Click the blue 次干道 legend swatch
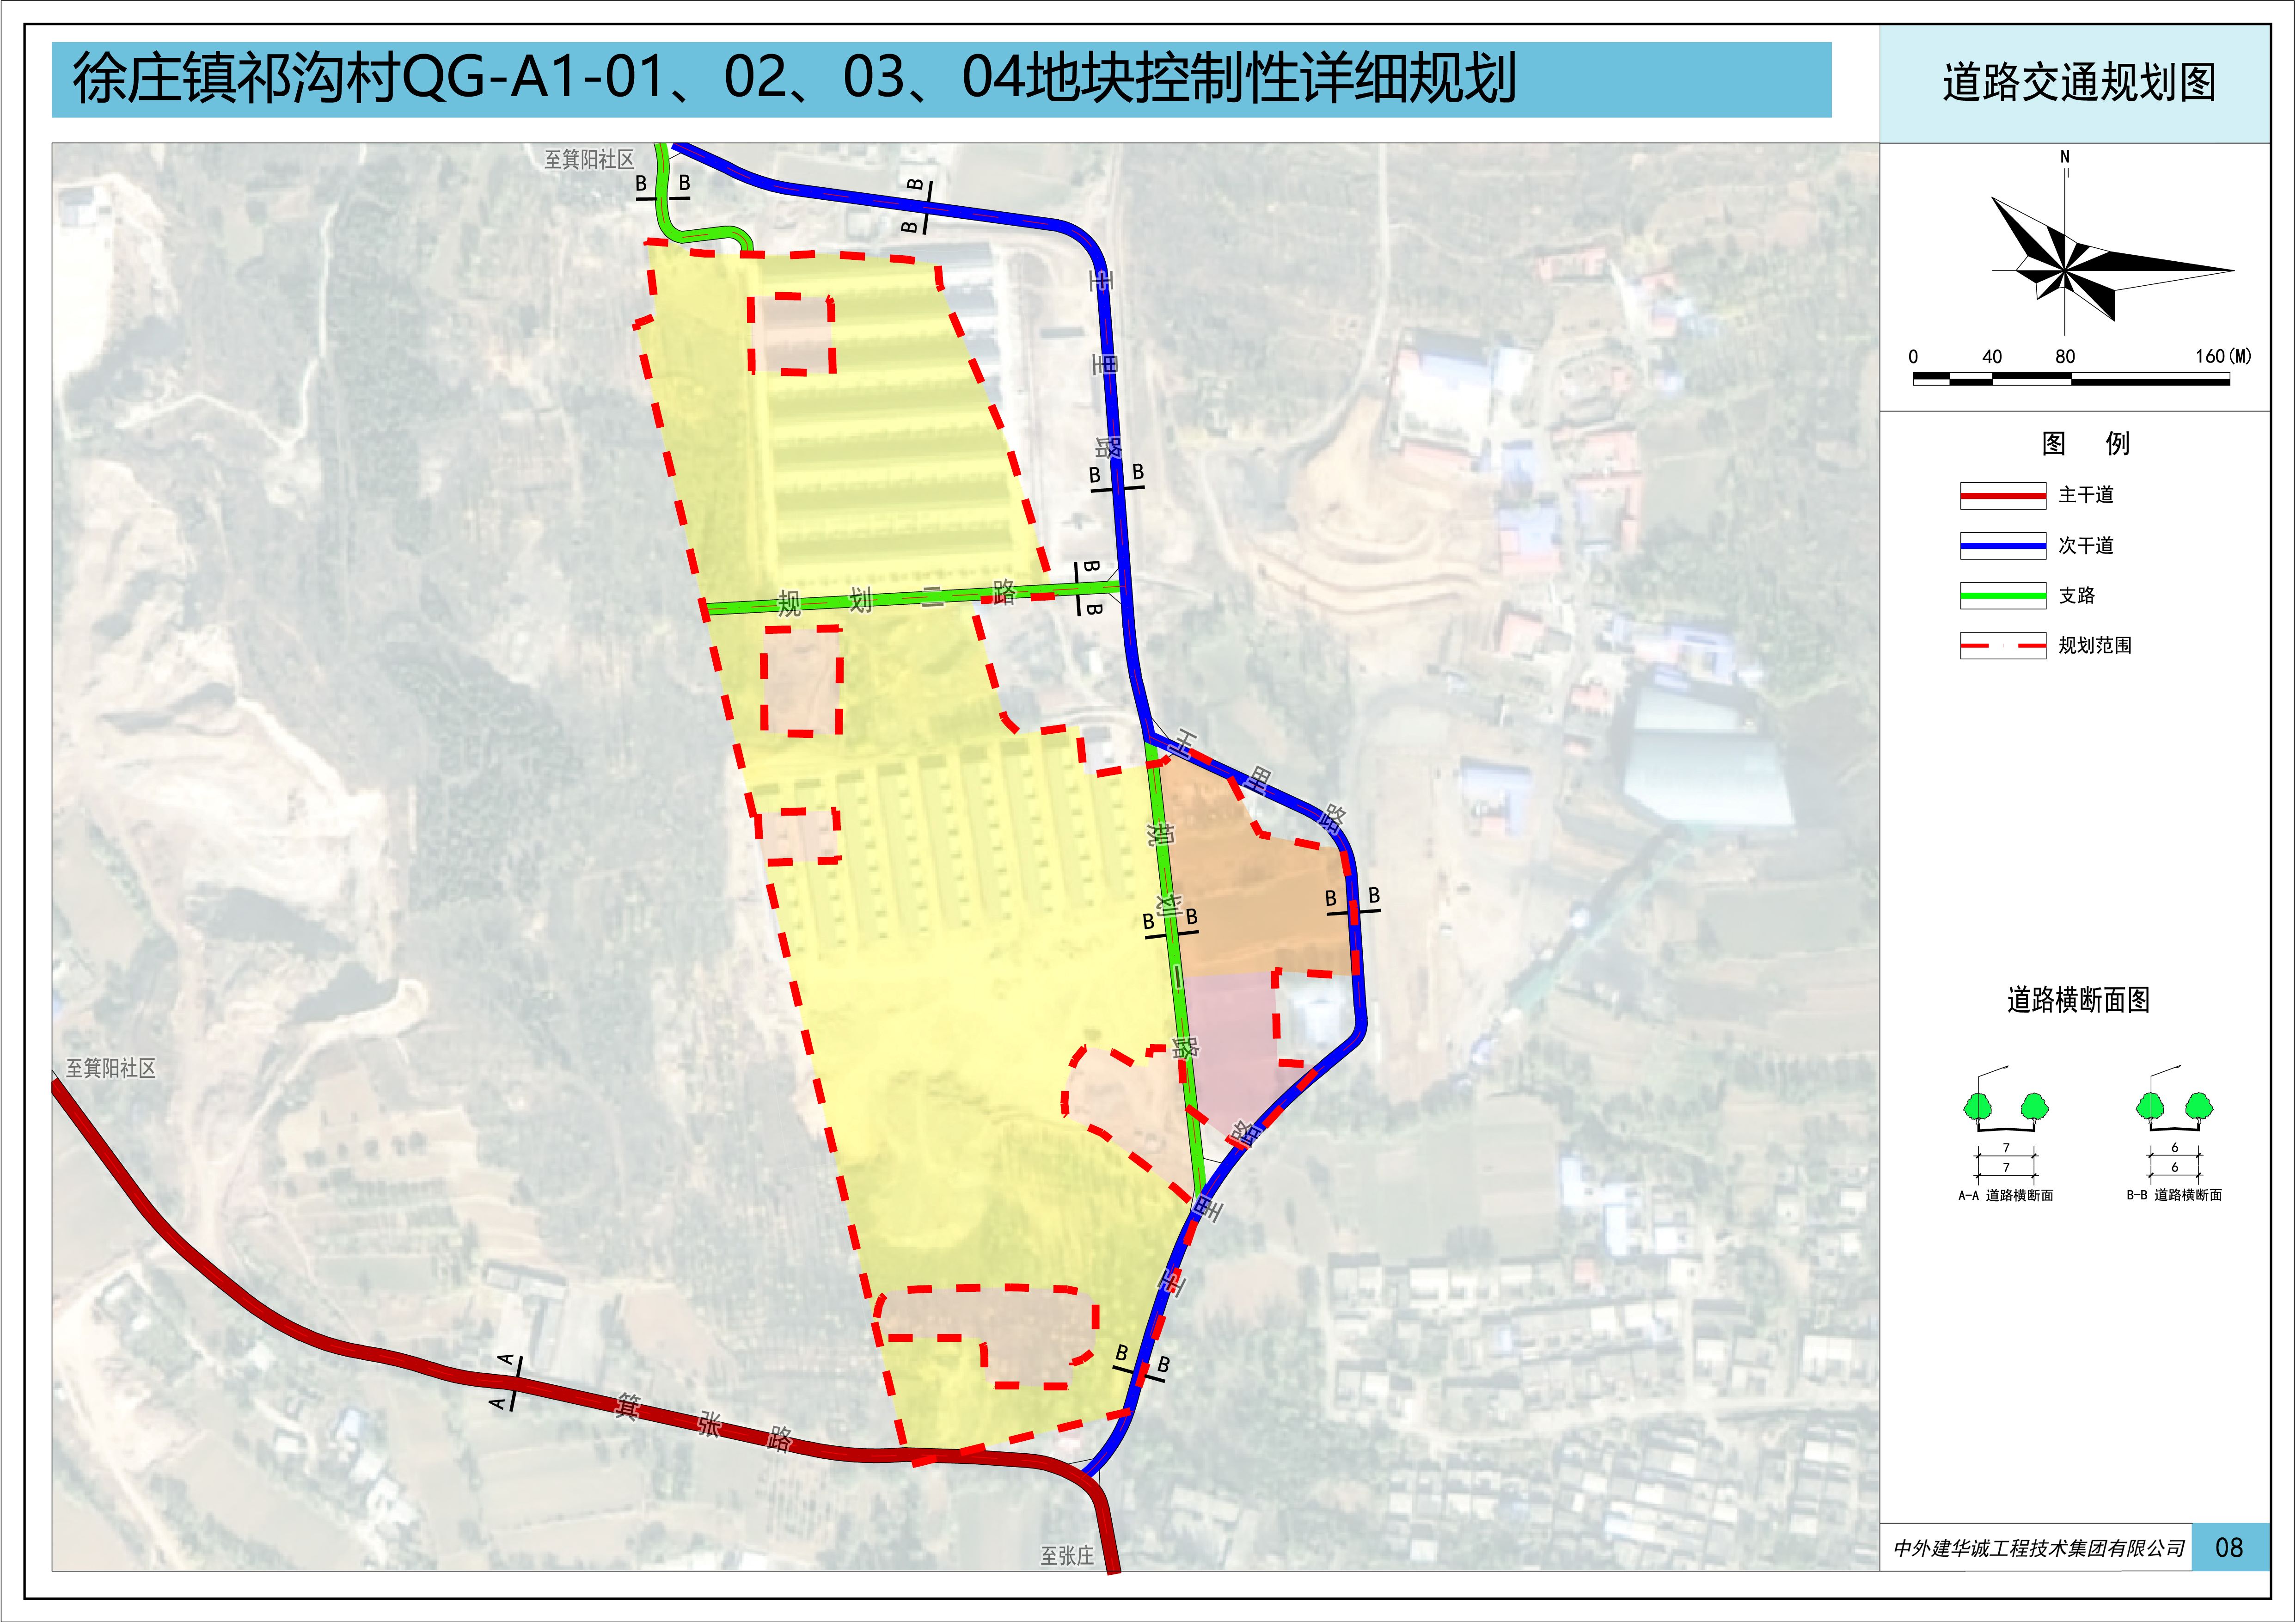 pos(2002,545)
